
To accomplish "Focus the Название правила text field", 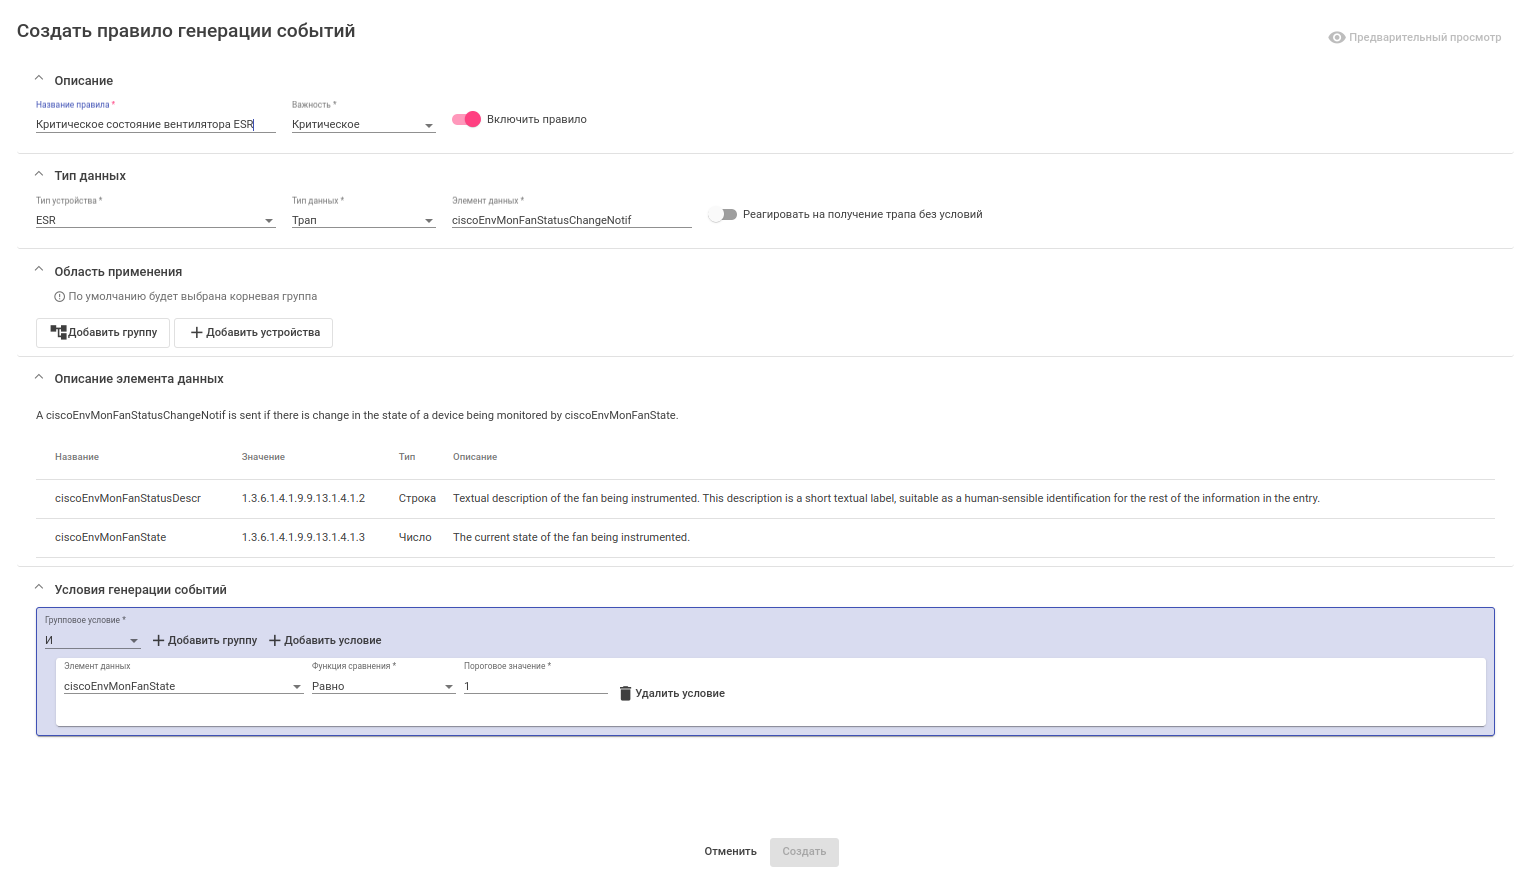I will (x=155, y=125).
